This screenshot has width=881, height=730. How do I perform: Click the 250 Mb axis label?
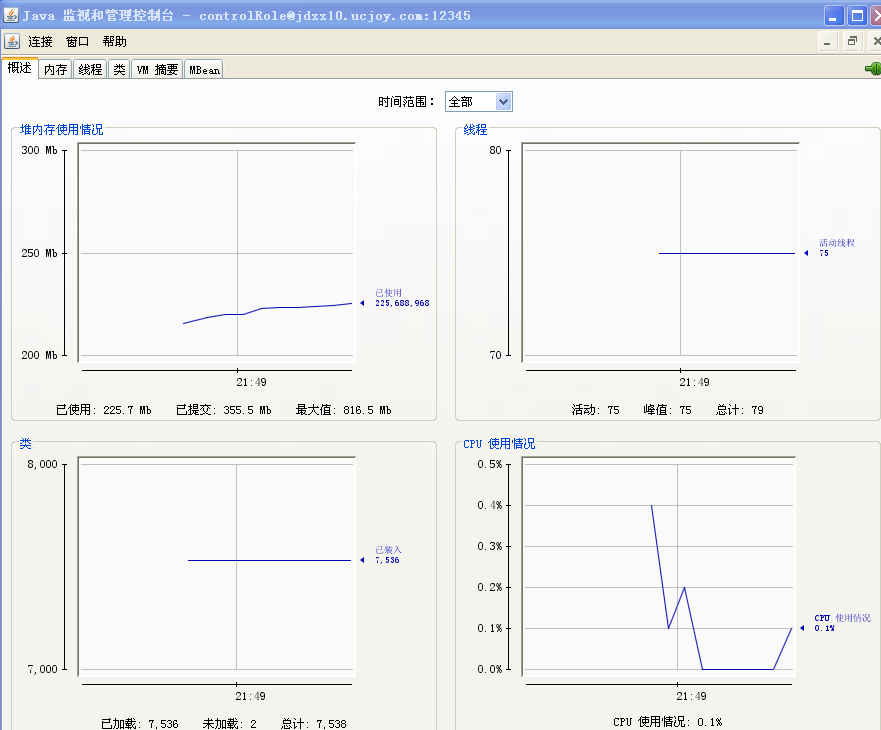(39, 253)
